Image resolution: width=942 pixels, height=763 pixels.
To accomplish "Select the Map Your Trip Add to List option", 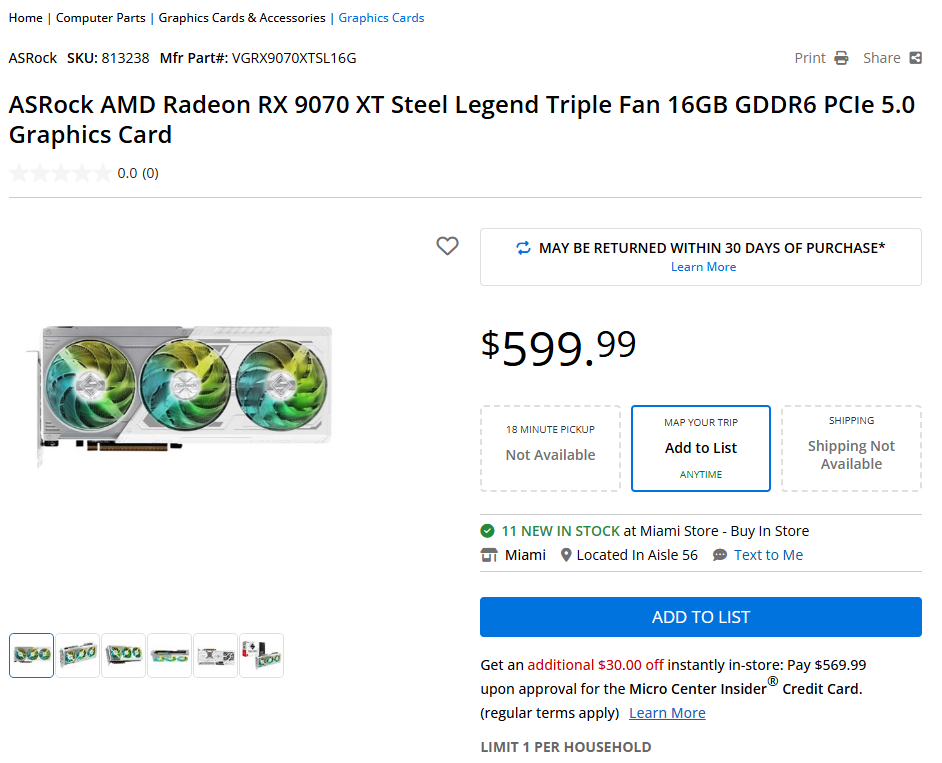I will tap(701, 448).
